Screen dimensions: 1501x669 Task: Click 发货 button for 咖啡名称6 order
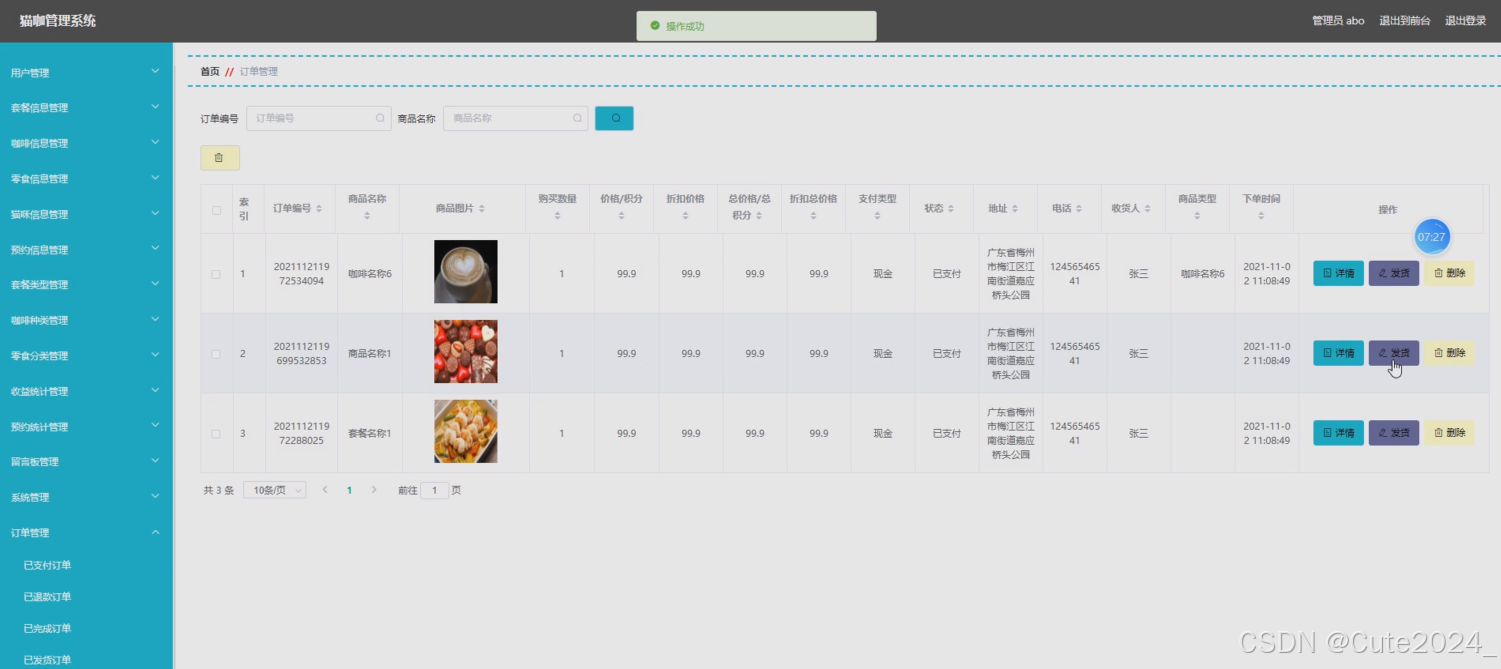[x=1394, y=273]
